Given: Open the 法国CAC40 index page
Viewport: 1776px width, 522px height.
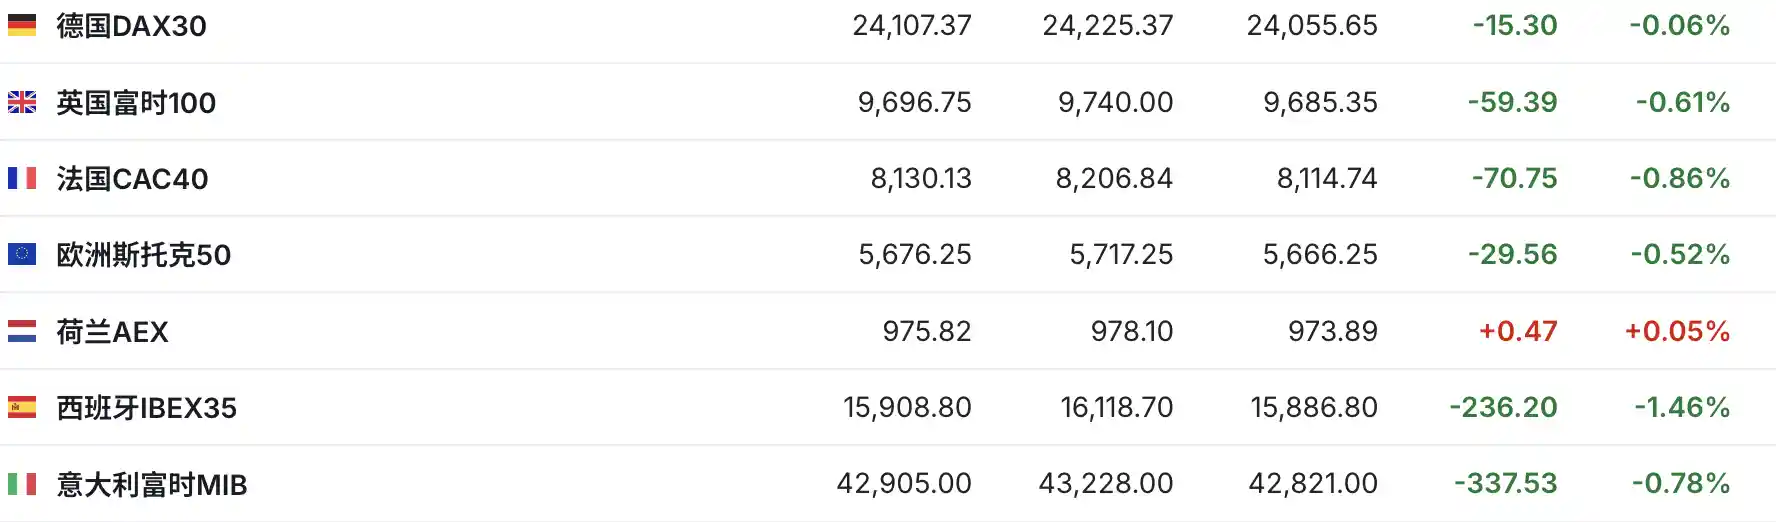Looking at the screenshot, I should 132,179.
